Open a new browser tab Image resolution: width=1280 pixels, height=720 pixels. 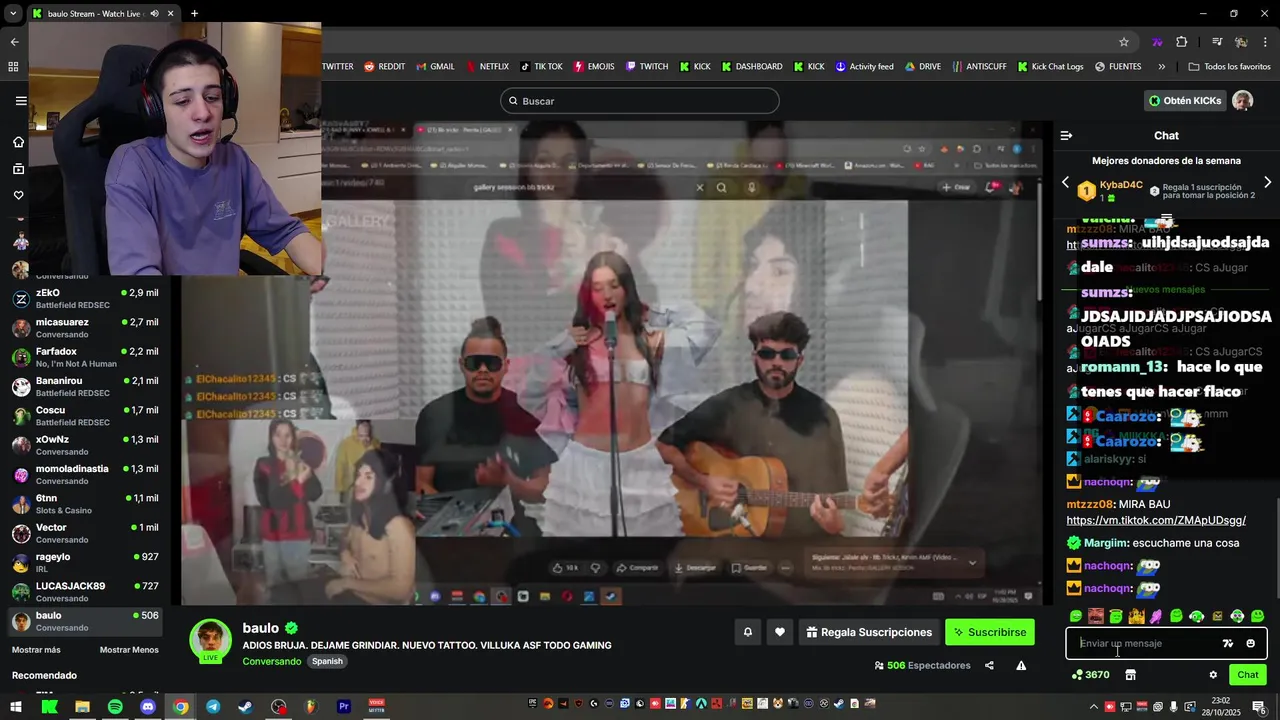click(x=194, y=14)
